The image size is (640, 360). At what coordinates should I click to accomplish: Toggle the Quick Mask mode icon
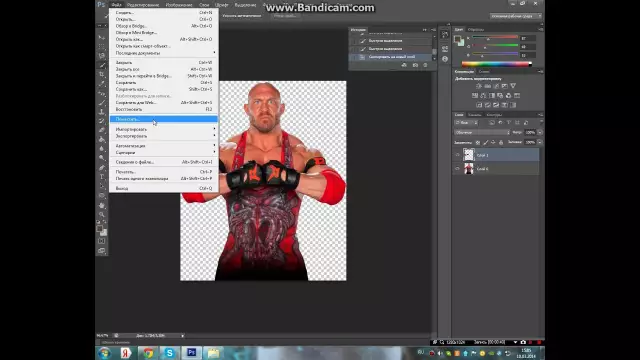(102, 241)
